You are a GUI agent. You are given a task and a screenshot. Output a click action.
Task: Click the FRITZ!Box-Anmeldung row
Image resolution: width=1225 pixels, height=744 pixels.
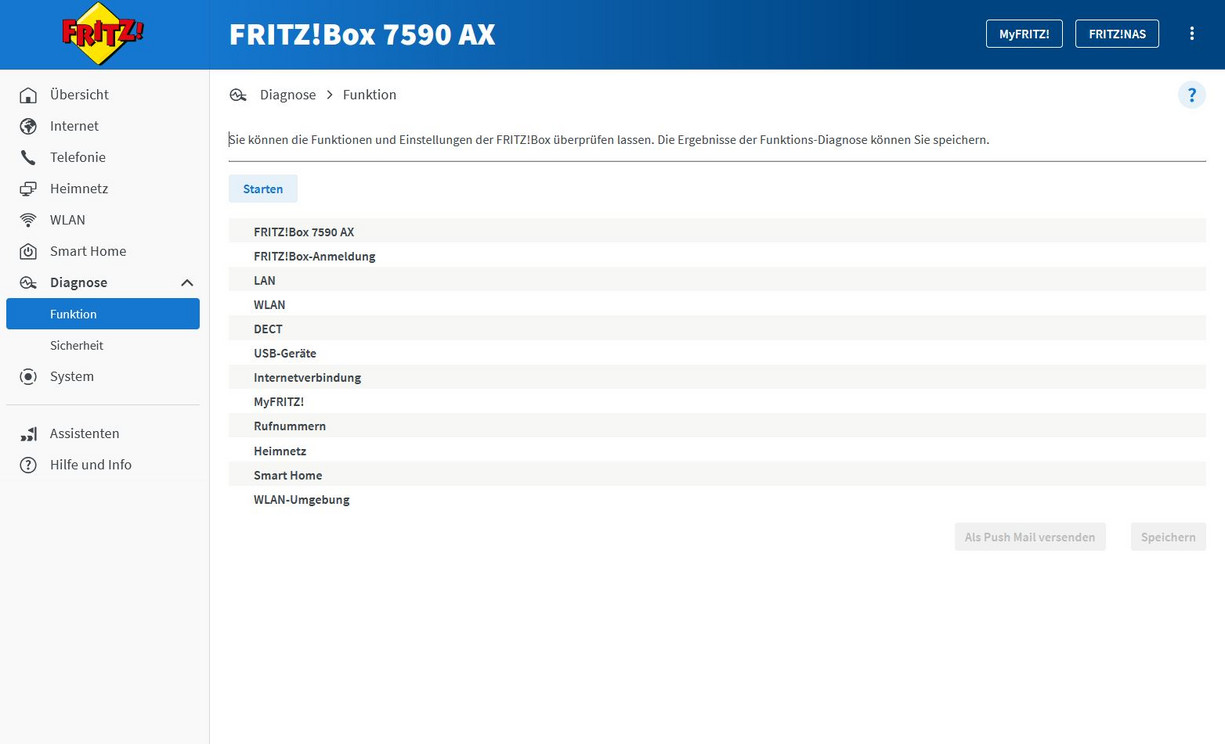[717, 256]
